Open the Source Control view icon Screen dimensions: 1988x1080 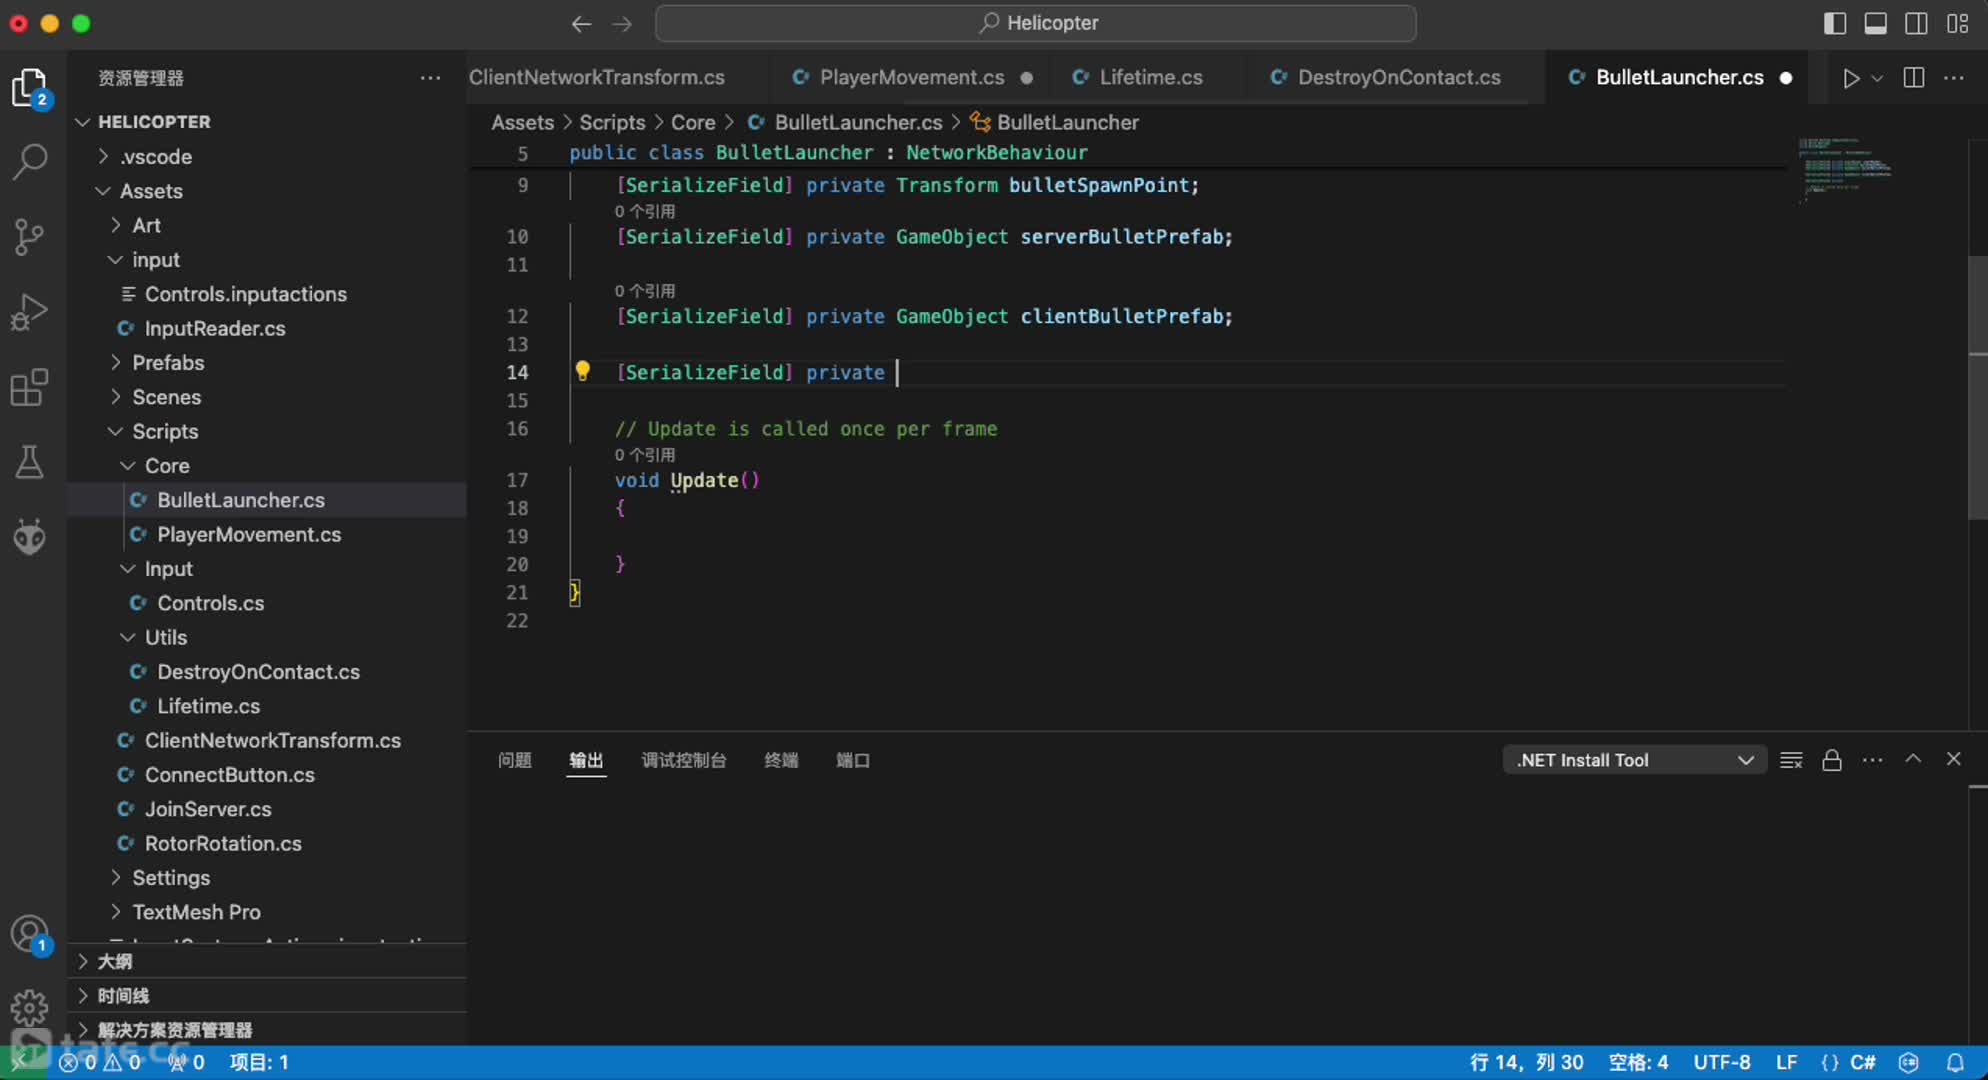pos(29,237)
